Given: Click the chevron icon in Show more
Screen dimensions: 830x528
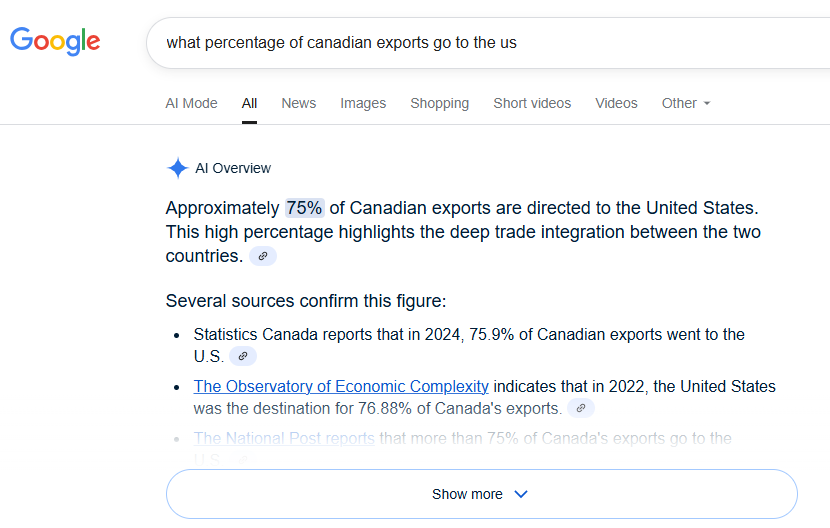Looking at the screenshot, I should click(x=521, y=494).
